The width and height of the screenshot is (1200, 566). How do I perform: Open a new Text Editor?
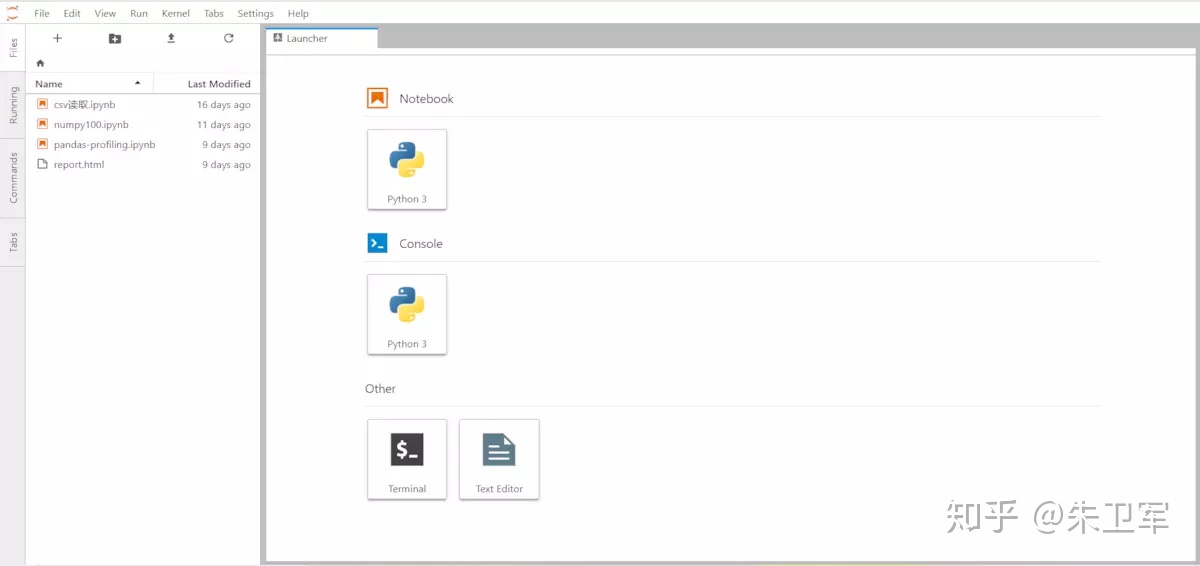[499, 459]
